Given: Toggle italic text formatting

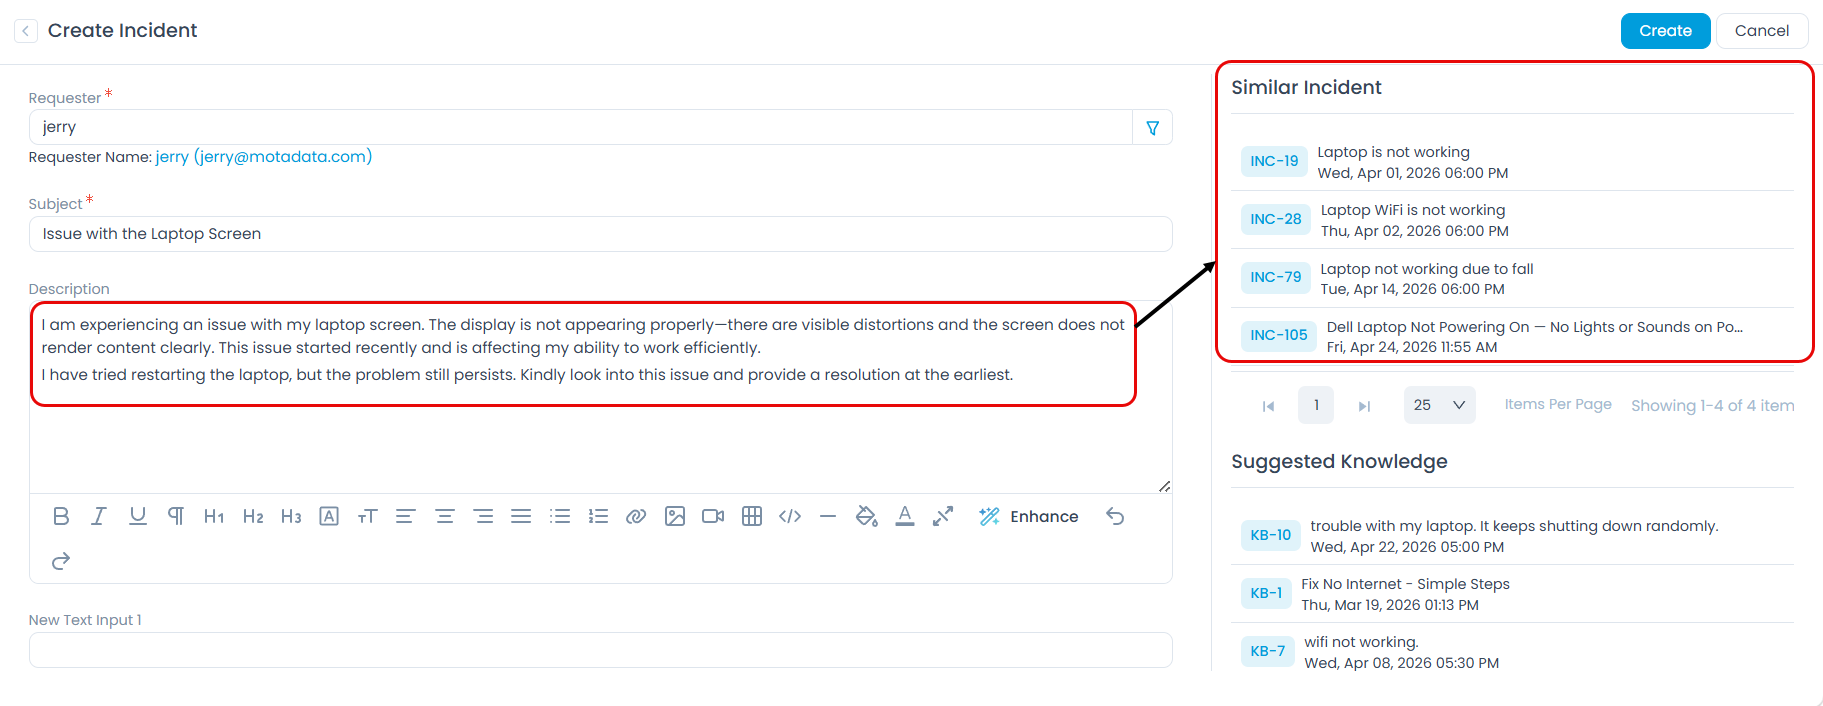Looking at the screenshot, I should click(99, 516).
